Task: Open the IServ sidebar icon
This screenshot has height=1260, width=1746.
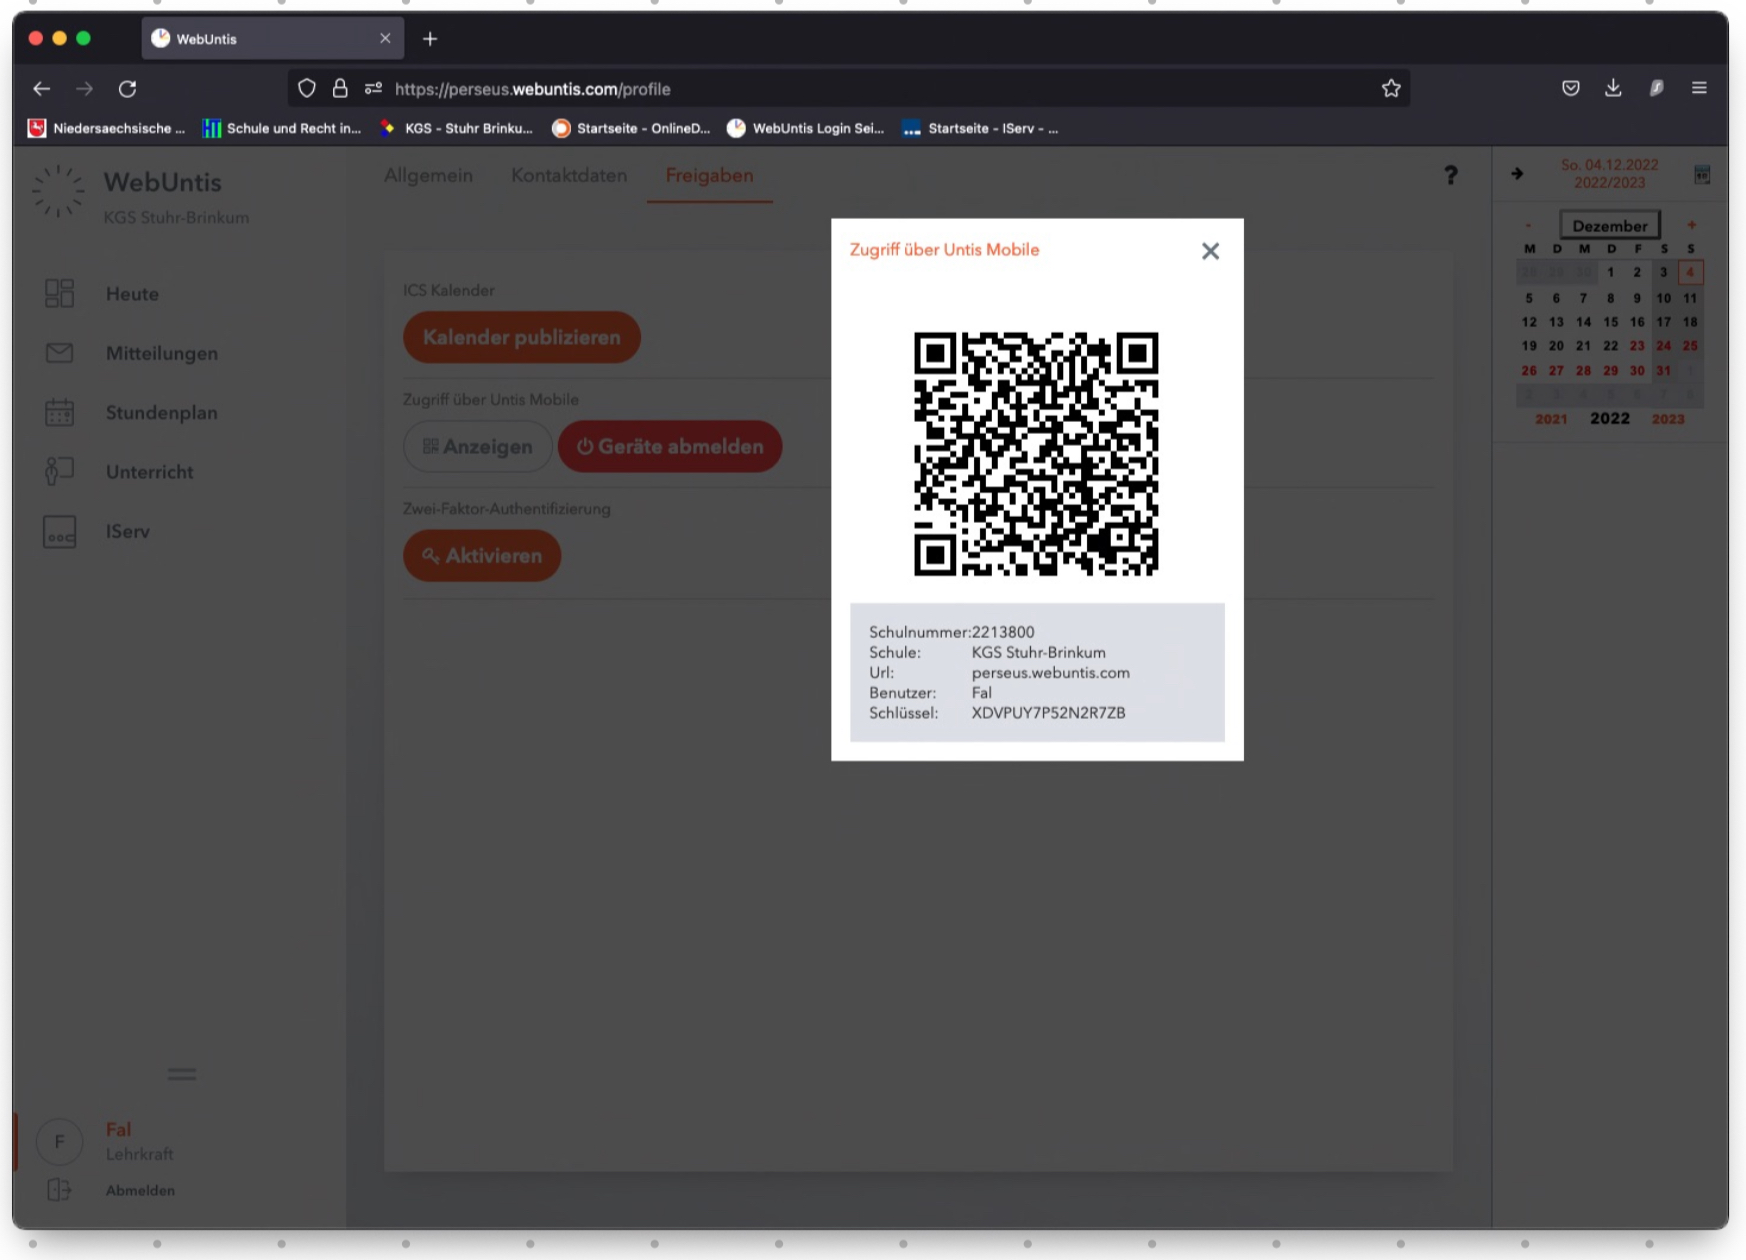Action: click(59, 531)
